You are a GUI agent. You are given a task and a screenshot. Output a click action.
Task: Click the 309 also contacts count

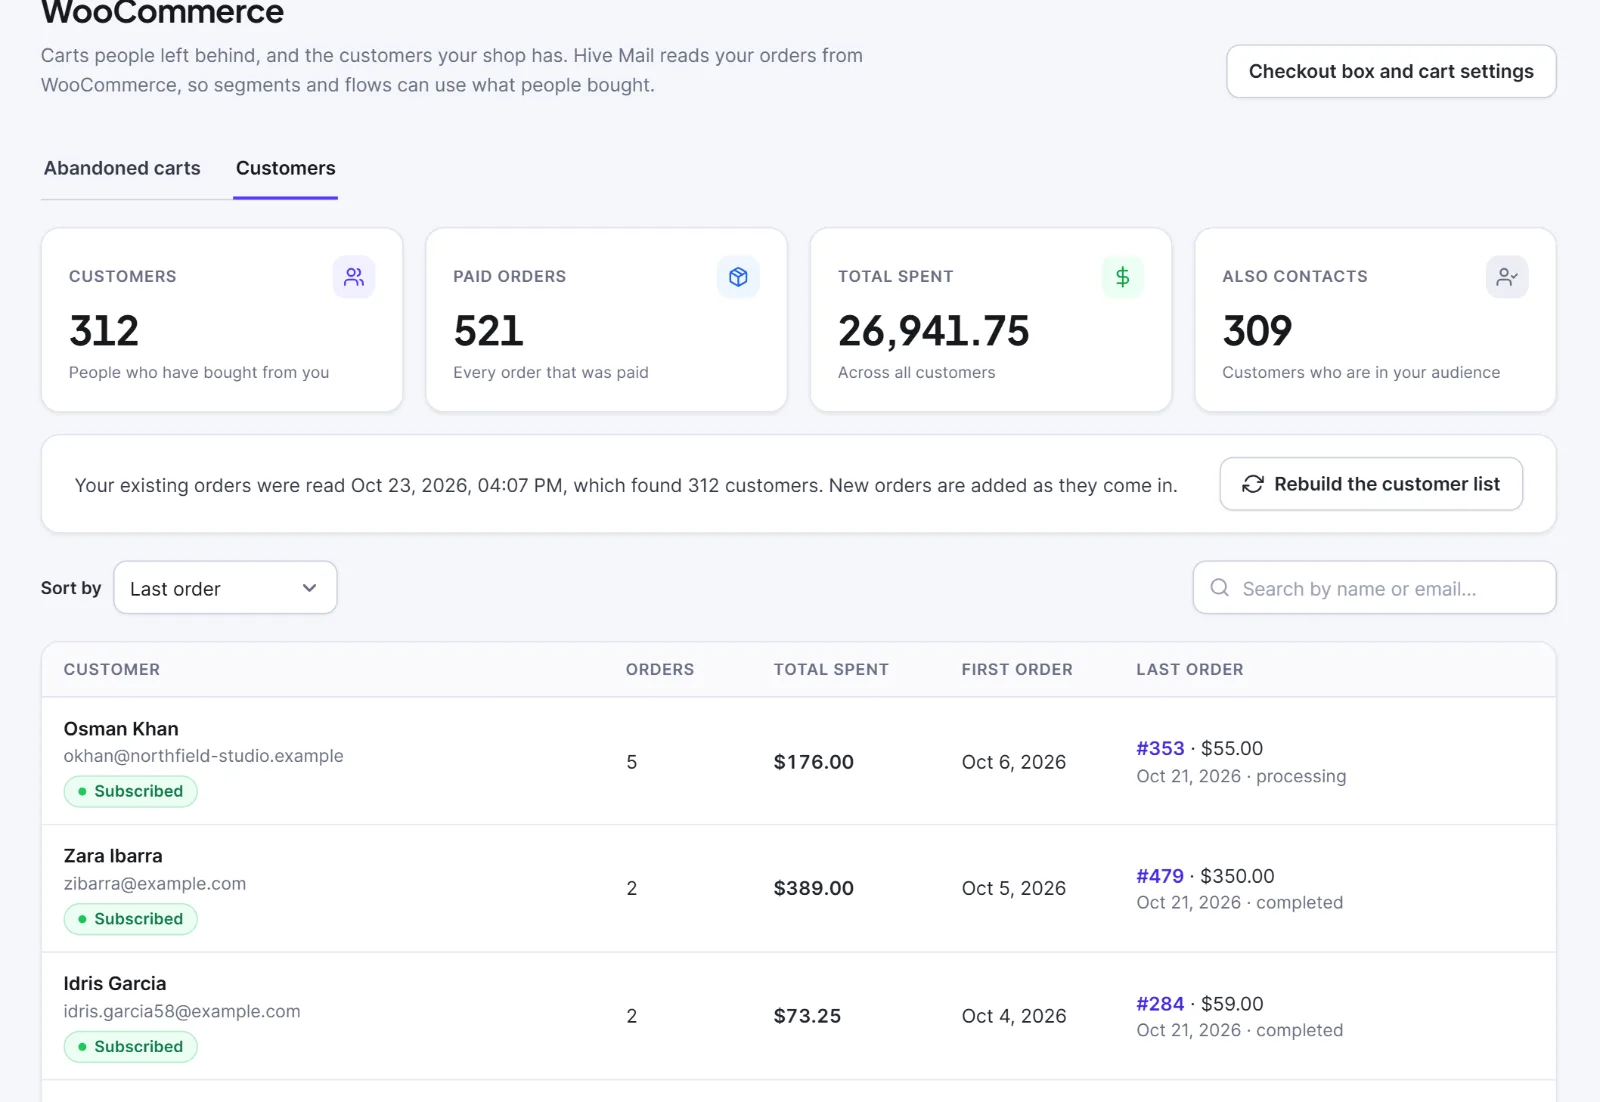[1257, 331]
